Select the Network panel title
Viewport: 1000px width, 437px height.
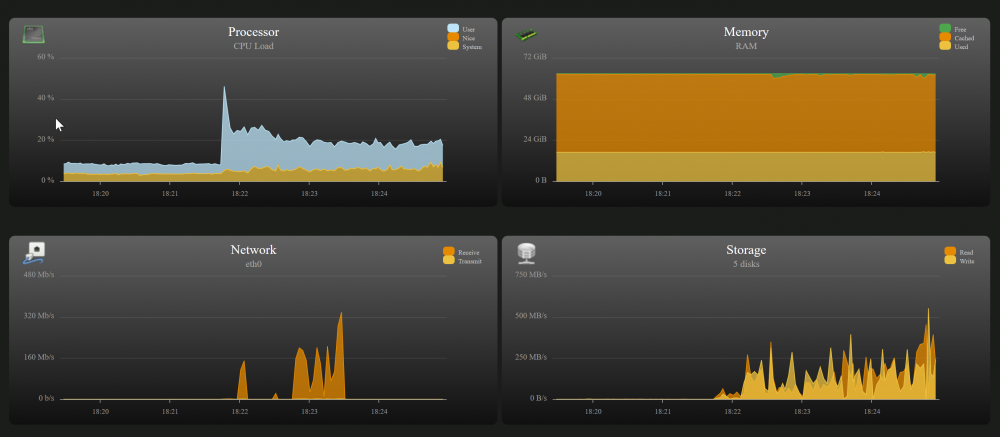[x=253, y=250]
